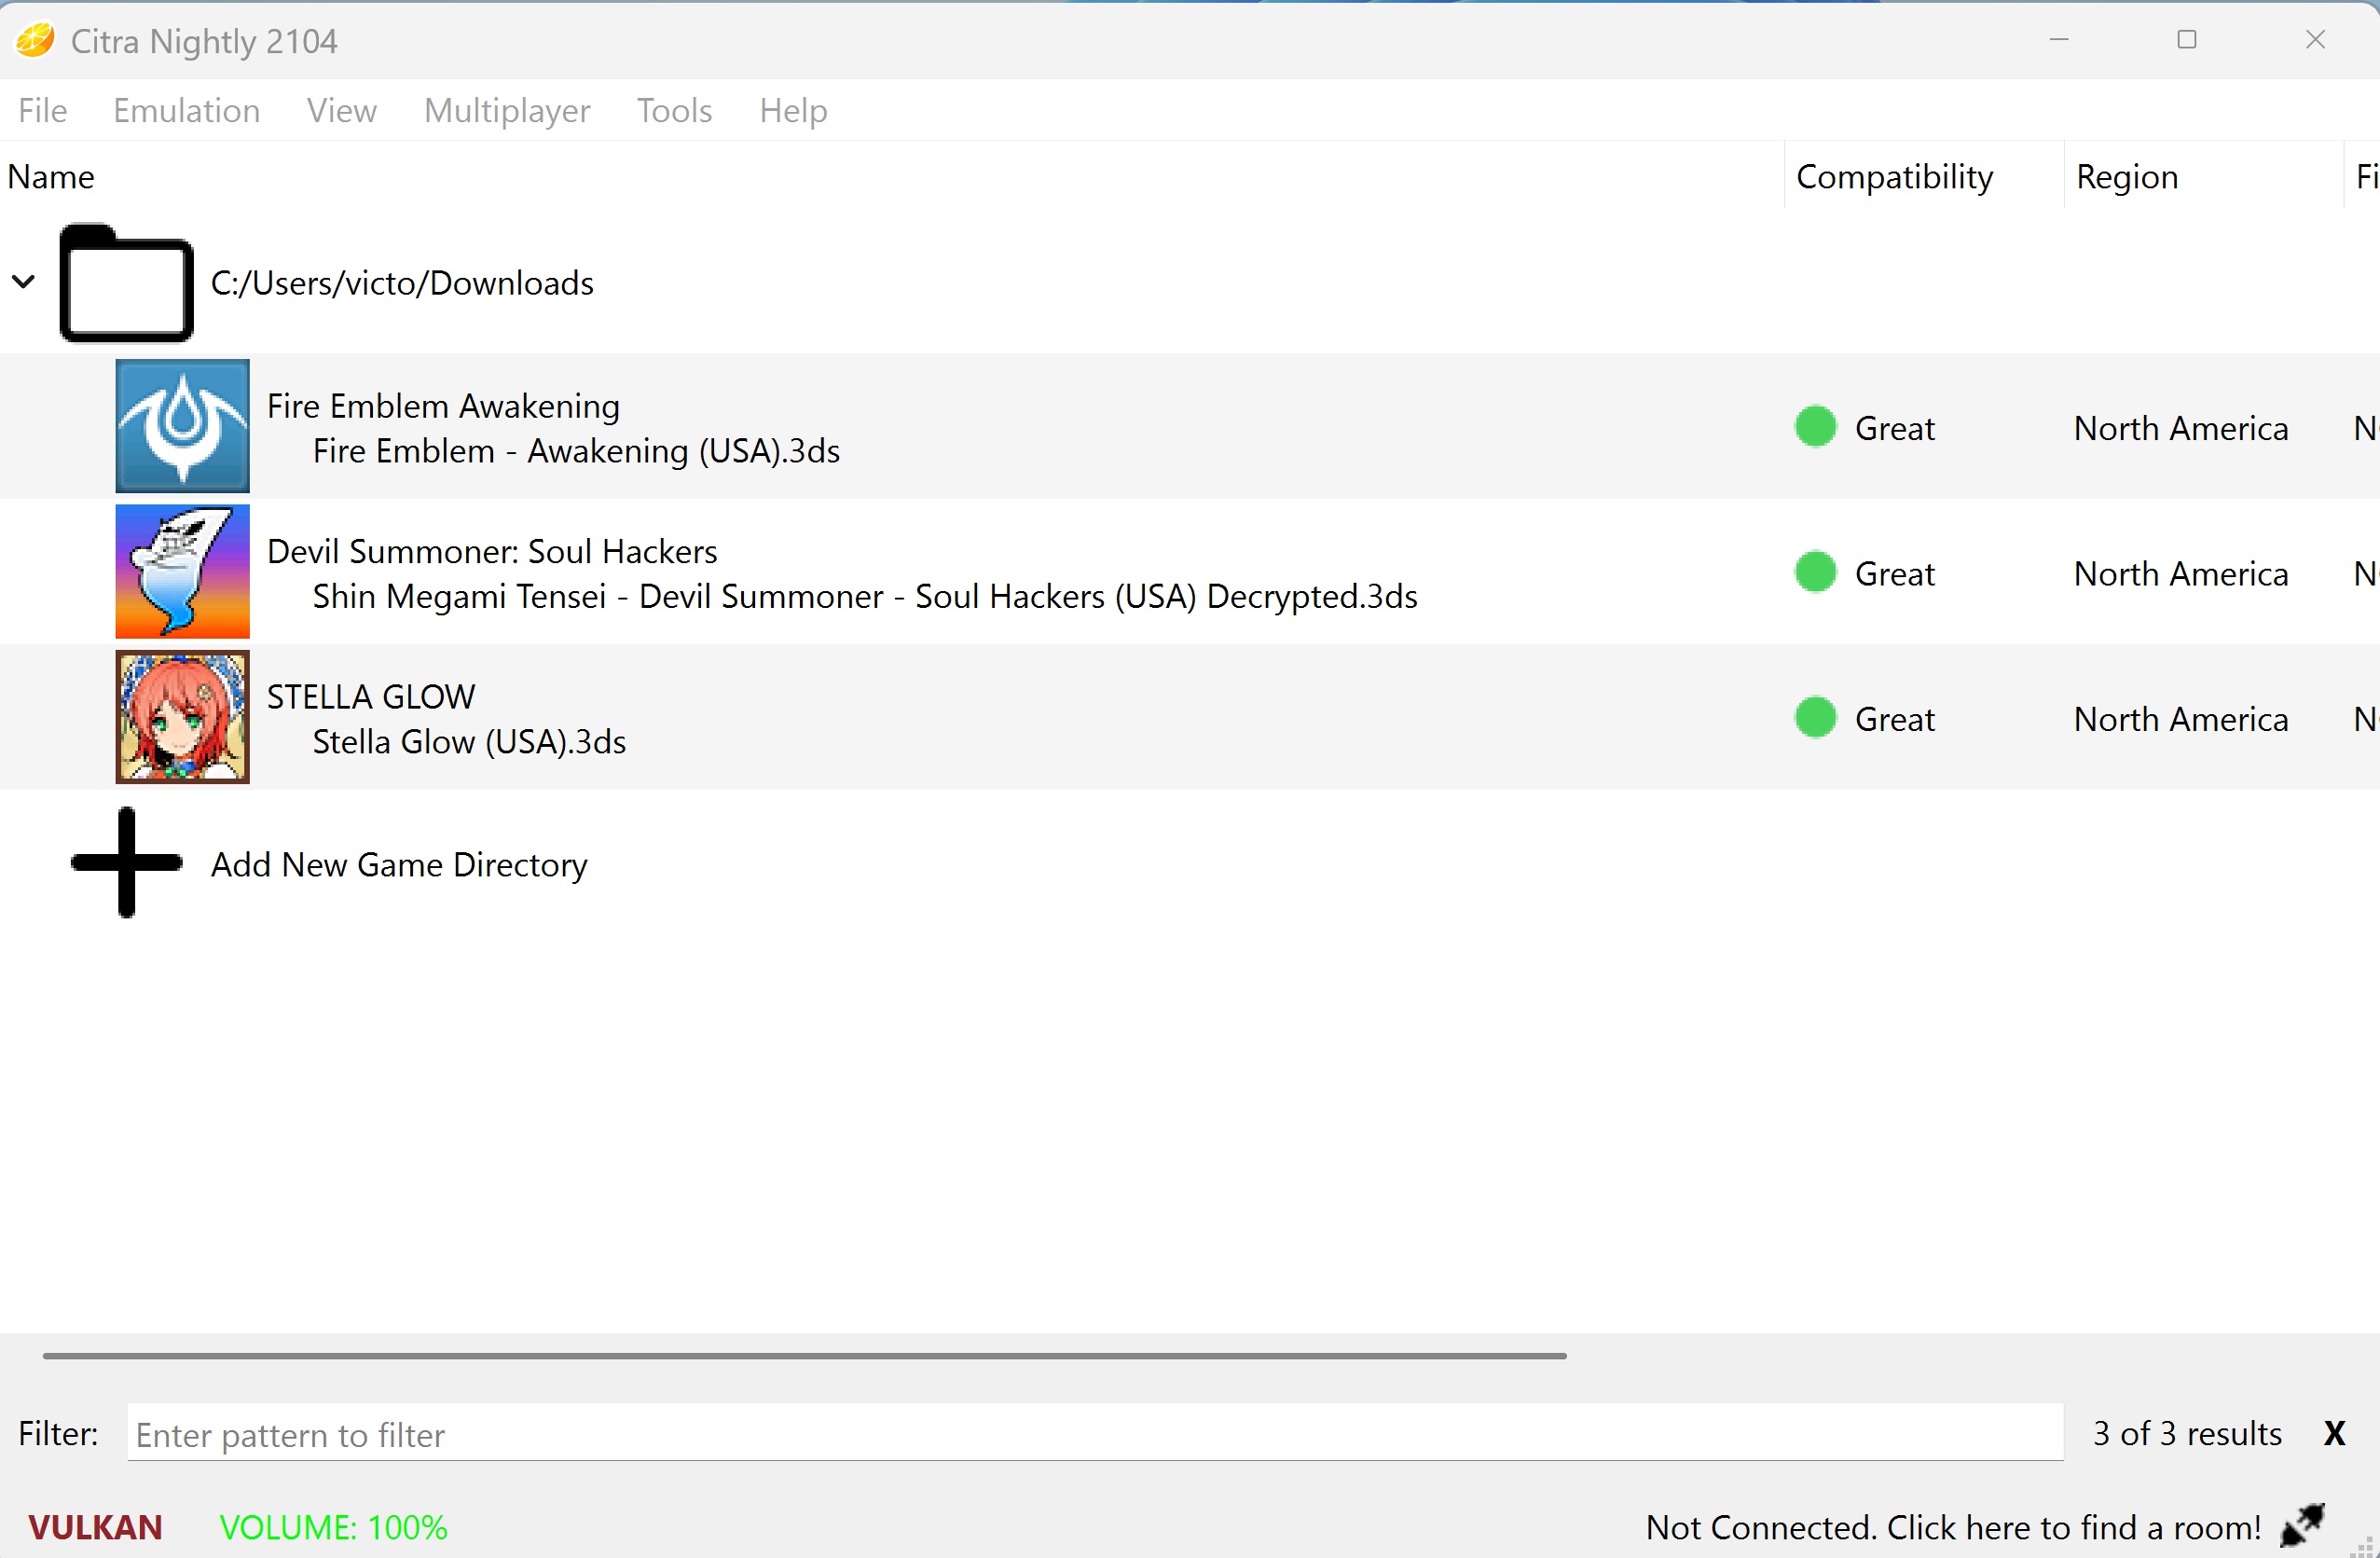This screenshot has width=2380, height=1558.
Task: Click the multiplayer connection plug icon
Action: click(2302, 1526)
